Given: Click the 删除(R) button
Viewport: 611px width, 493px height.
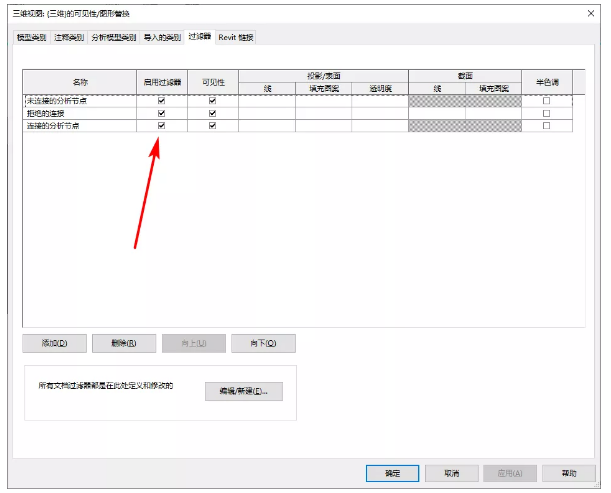Looking at the screenshot, I should tap(124, 343).
